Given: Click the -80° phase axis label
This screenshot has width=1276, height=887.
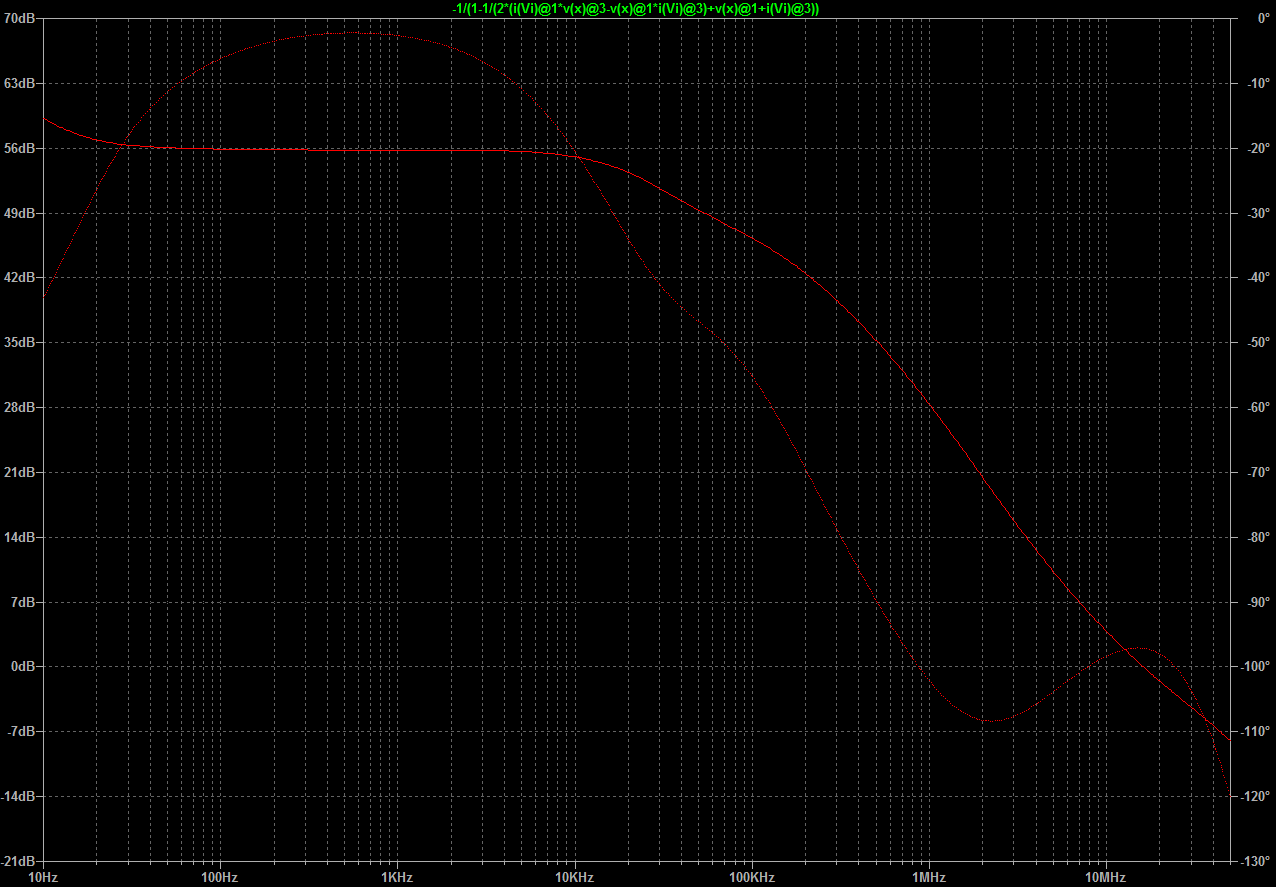Looking at the screenshot, I should point(1256,537).
